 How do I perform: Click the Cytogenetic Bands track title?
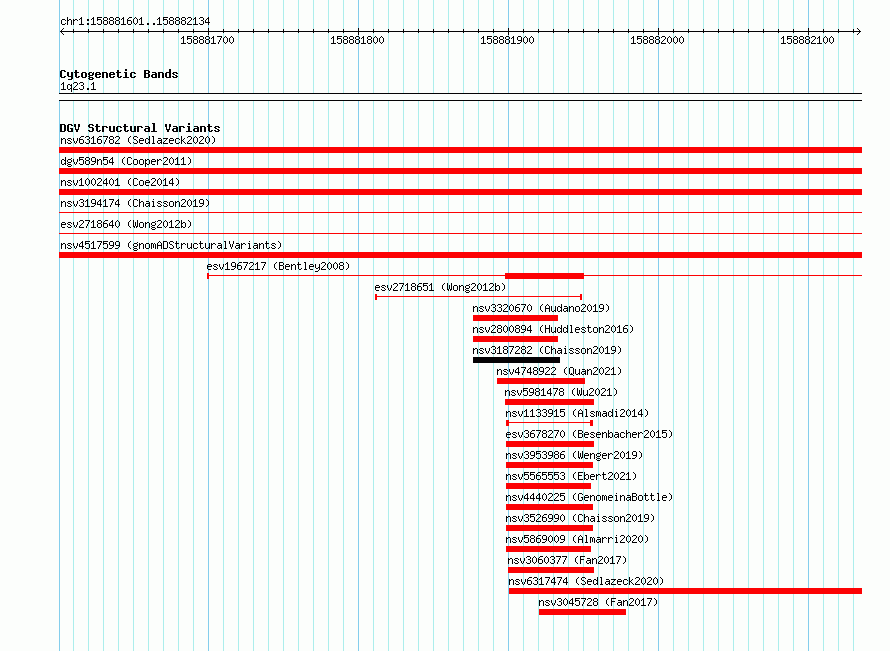point(119,74)
